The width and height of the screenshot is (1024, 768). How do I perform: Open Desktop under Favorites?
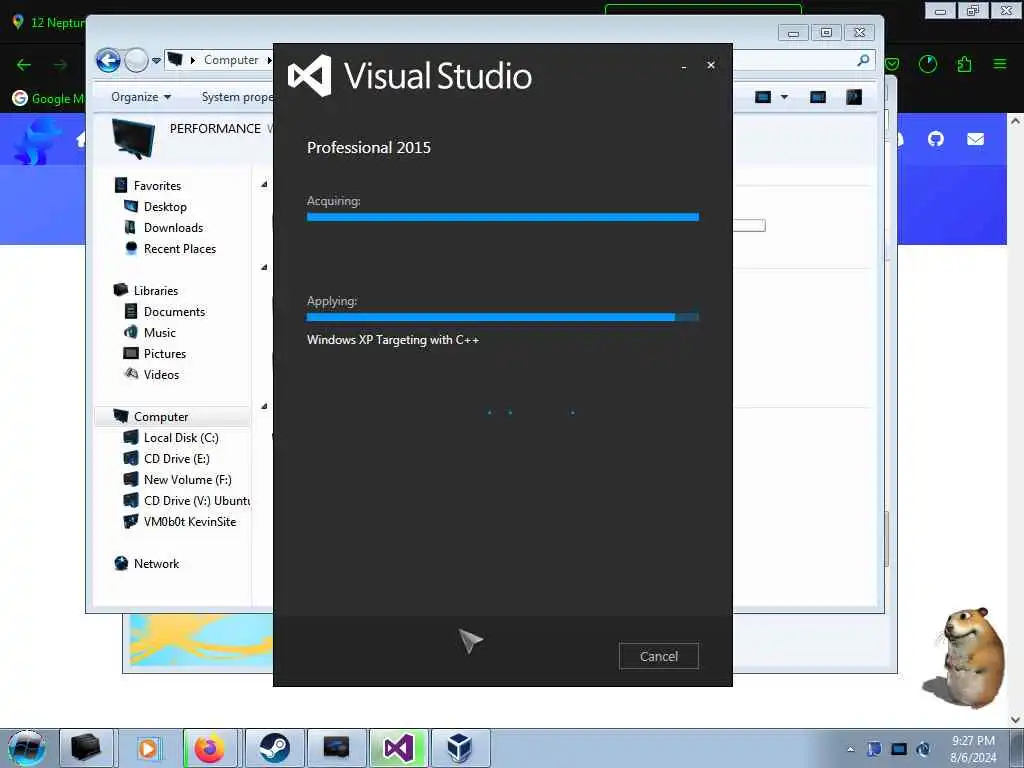coord(165,206)
